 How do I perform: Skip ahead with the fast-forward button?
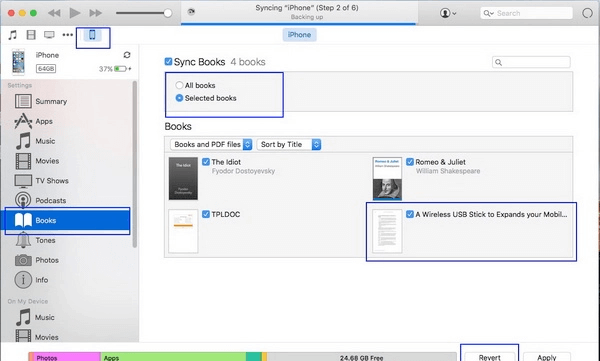[95, 13]
